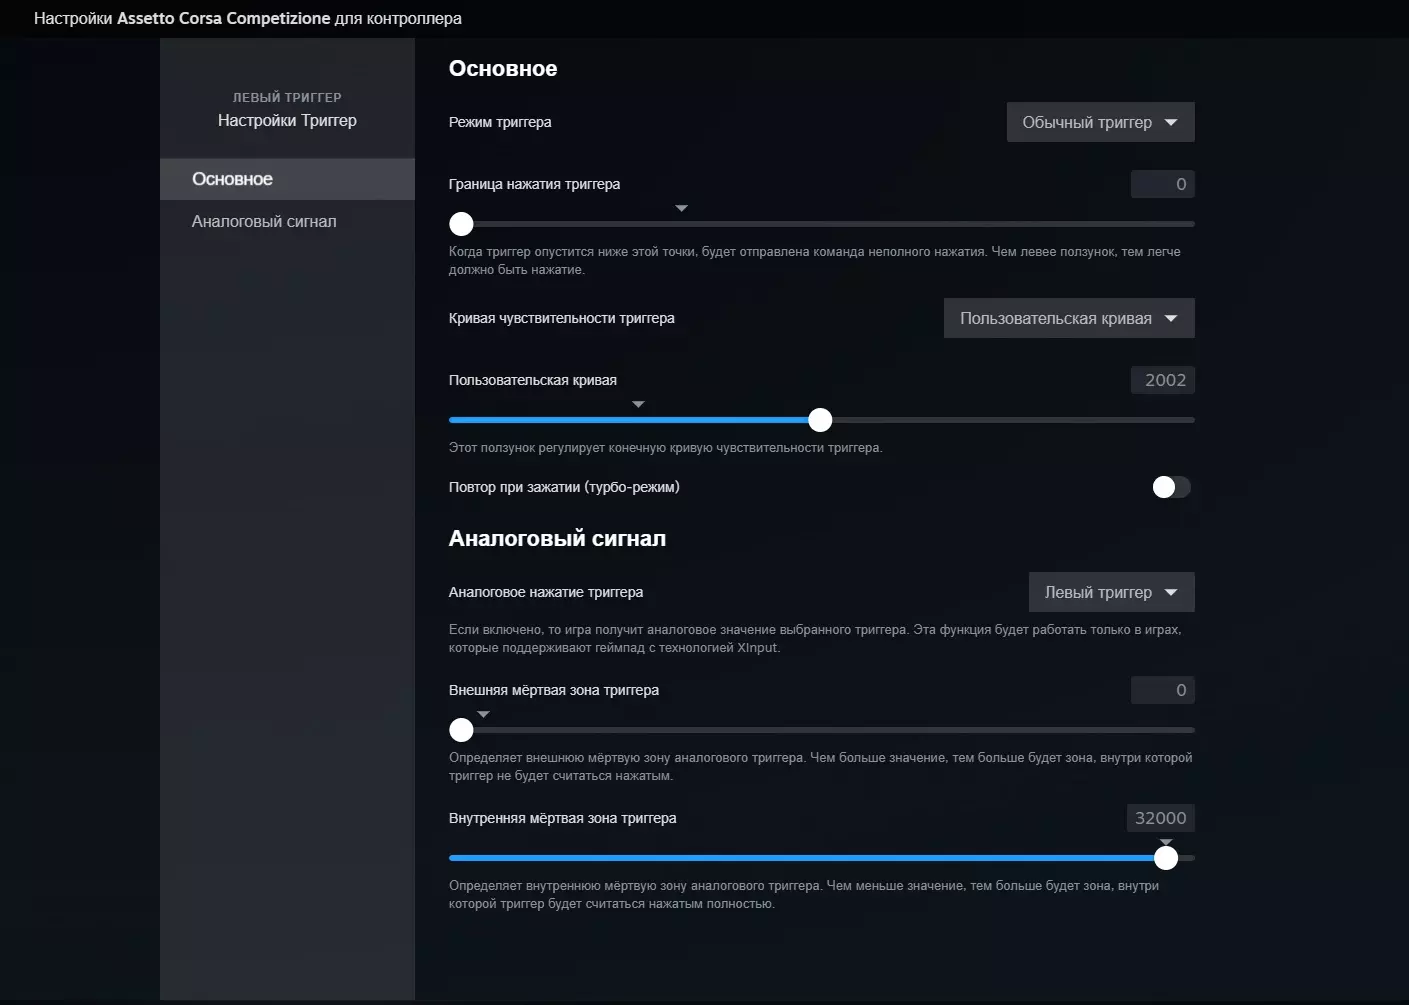Click default marker above outer dead zone slider
The height and width of the screenshot is (1005, 1409).
tap(483, 714)
